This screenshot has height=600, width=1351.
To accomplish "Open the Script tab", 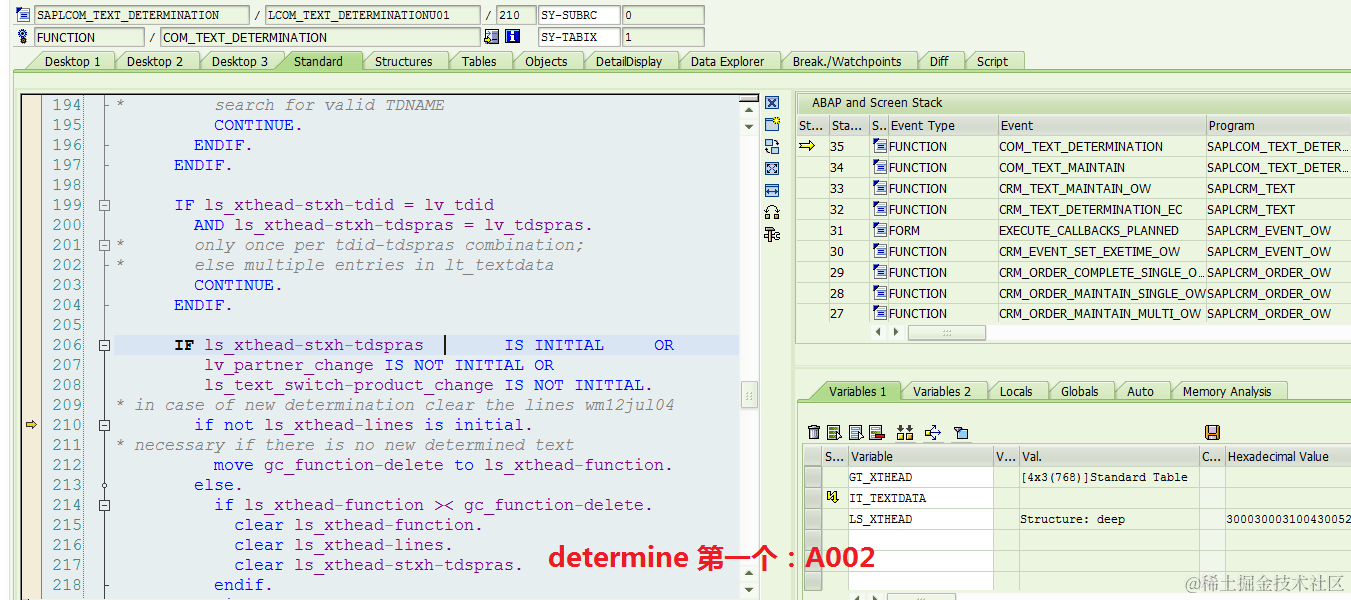I will (992, 61).
